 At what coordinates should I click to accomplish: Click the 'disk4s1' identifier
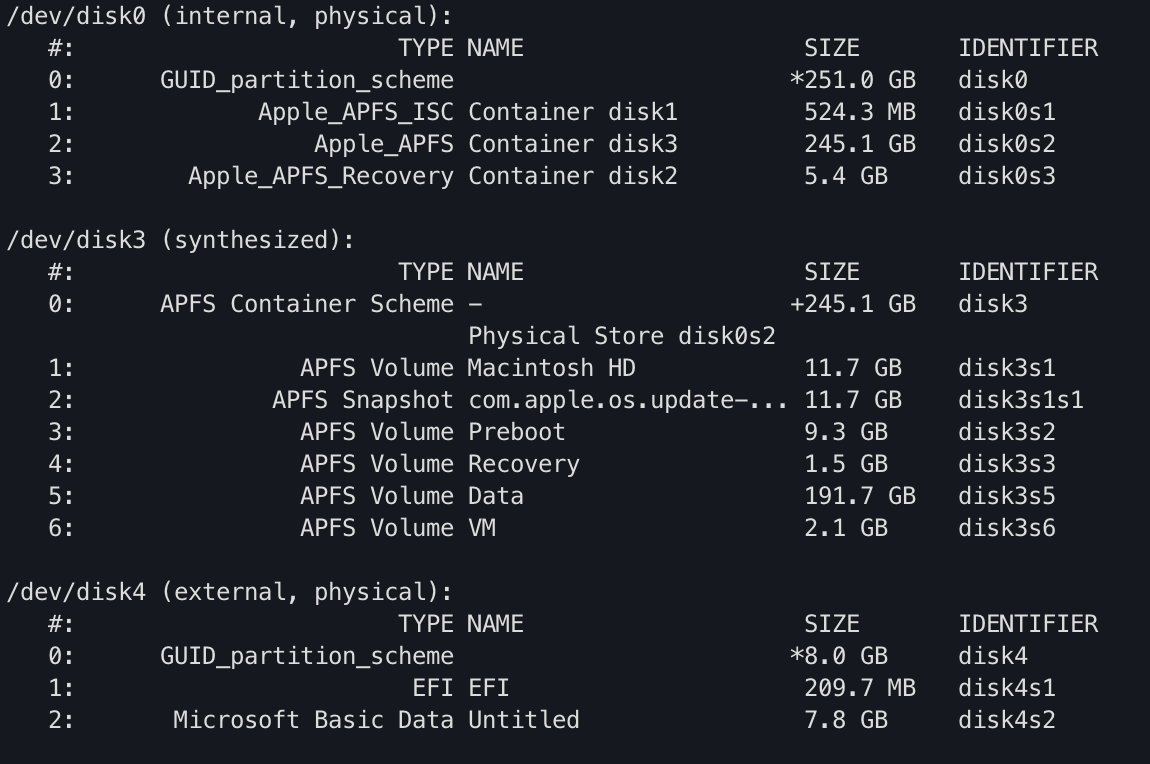point(1006,688)
